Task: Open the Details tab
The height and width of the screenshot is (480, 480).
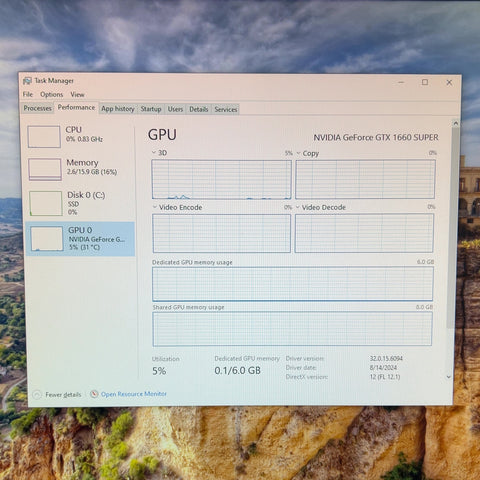Action: [x=199, y=109]
